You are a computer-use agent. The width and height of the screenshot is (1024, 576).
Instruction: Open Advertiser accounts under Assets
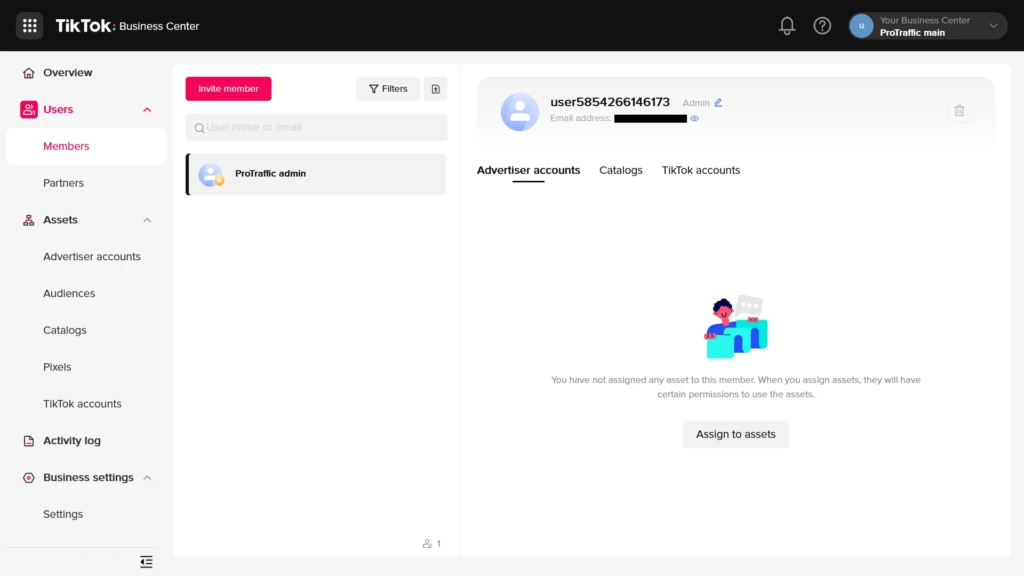click(91, 257)
